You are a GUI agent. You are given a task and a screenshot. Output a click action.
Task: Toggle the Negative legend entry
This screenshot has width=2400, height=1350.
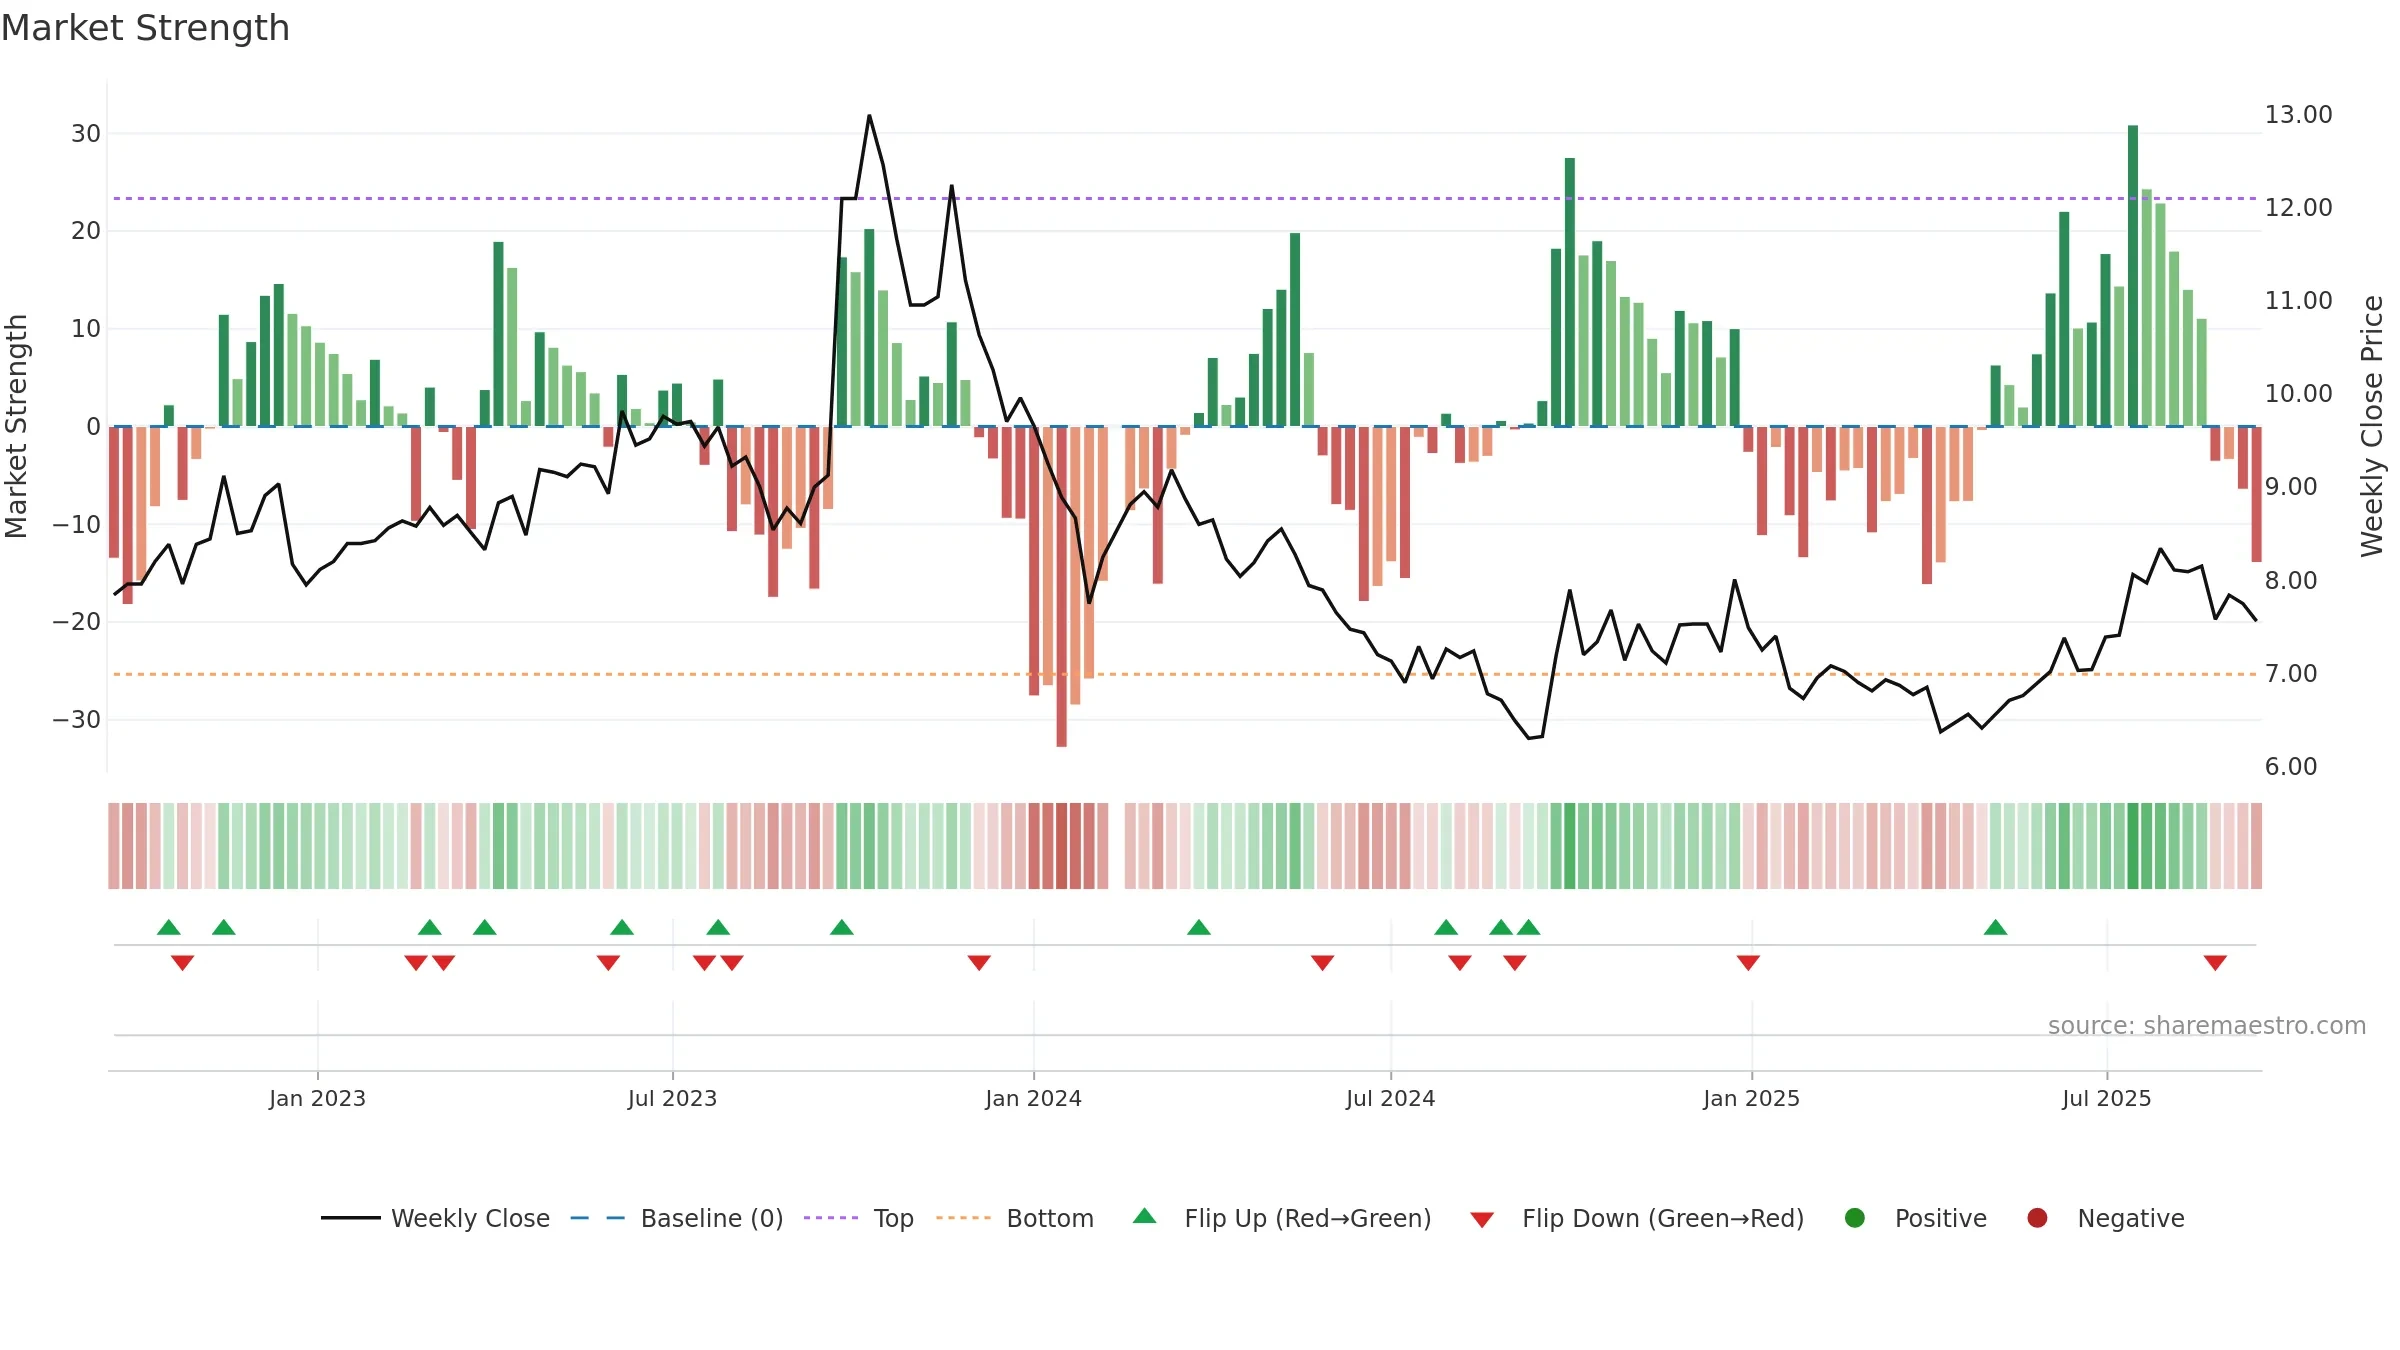2105,1218
